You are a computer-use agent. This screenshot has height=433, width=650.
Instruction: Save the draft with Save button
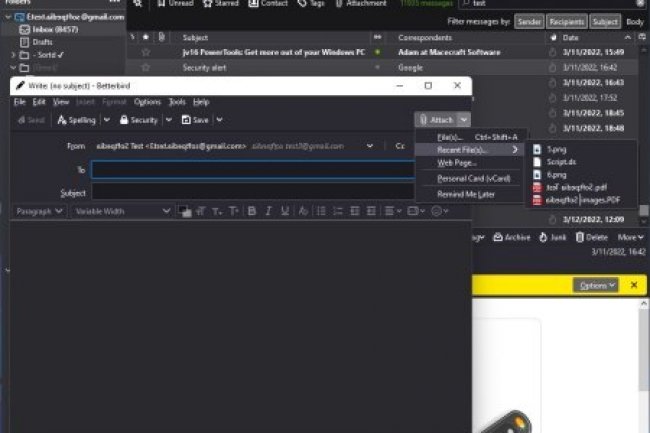pyautogui.click(x=196, y=120)
